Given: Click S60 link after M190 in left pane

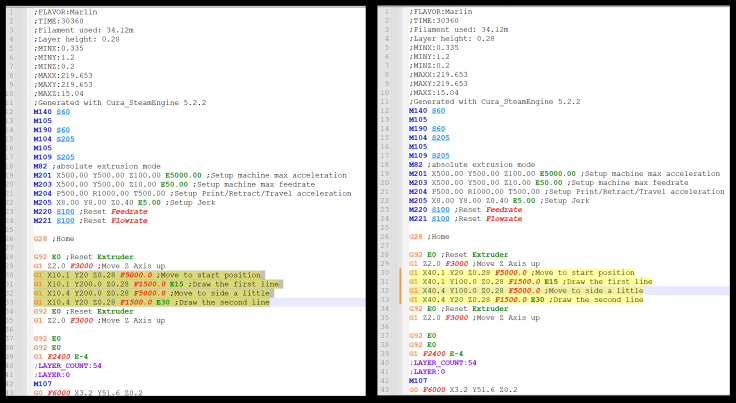Looking at the screenshot, I should [61, 128].
